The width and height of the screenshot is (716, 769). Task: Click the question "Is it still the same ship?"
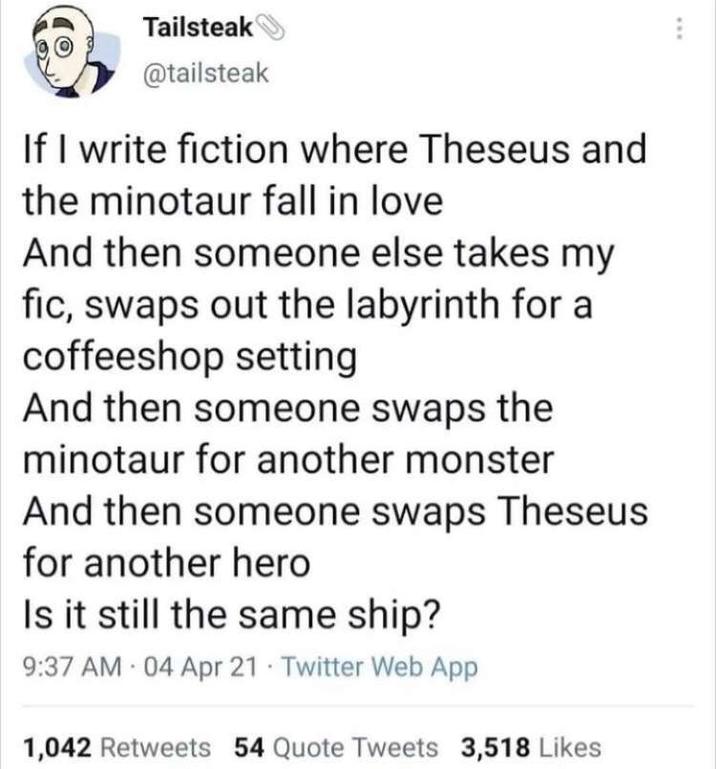[x=231, y=615]
